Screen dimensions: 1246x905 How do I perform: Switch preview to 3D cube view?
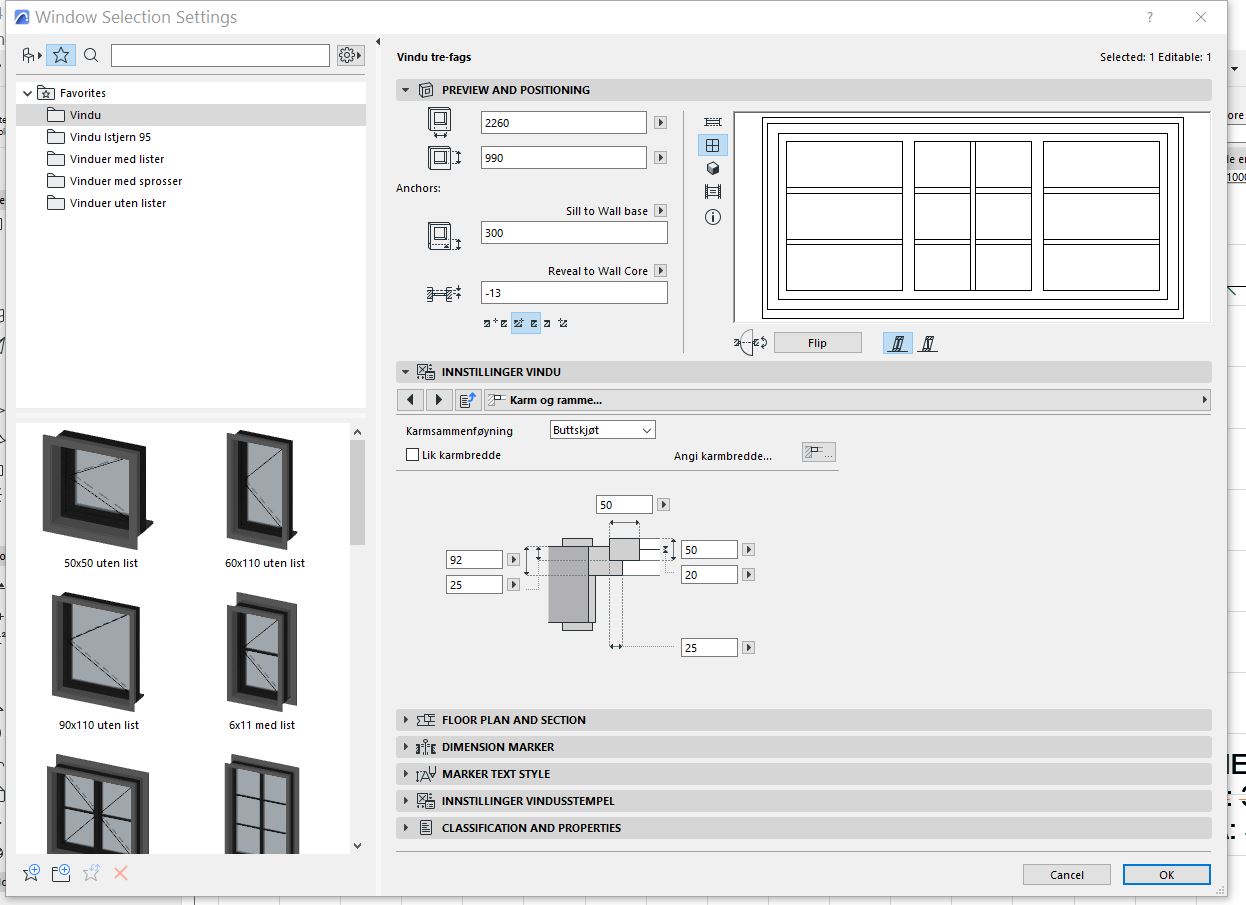pyautogui.click(x=713, y=168)
